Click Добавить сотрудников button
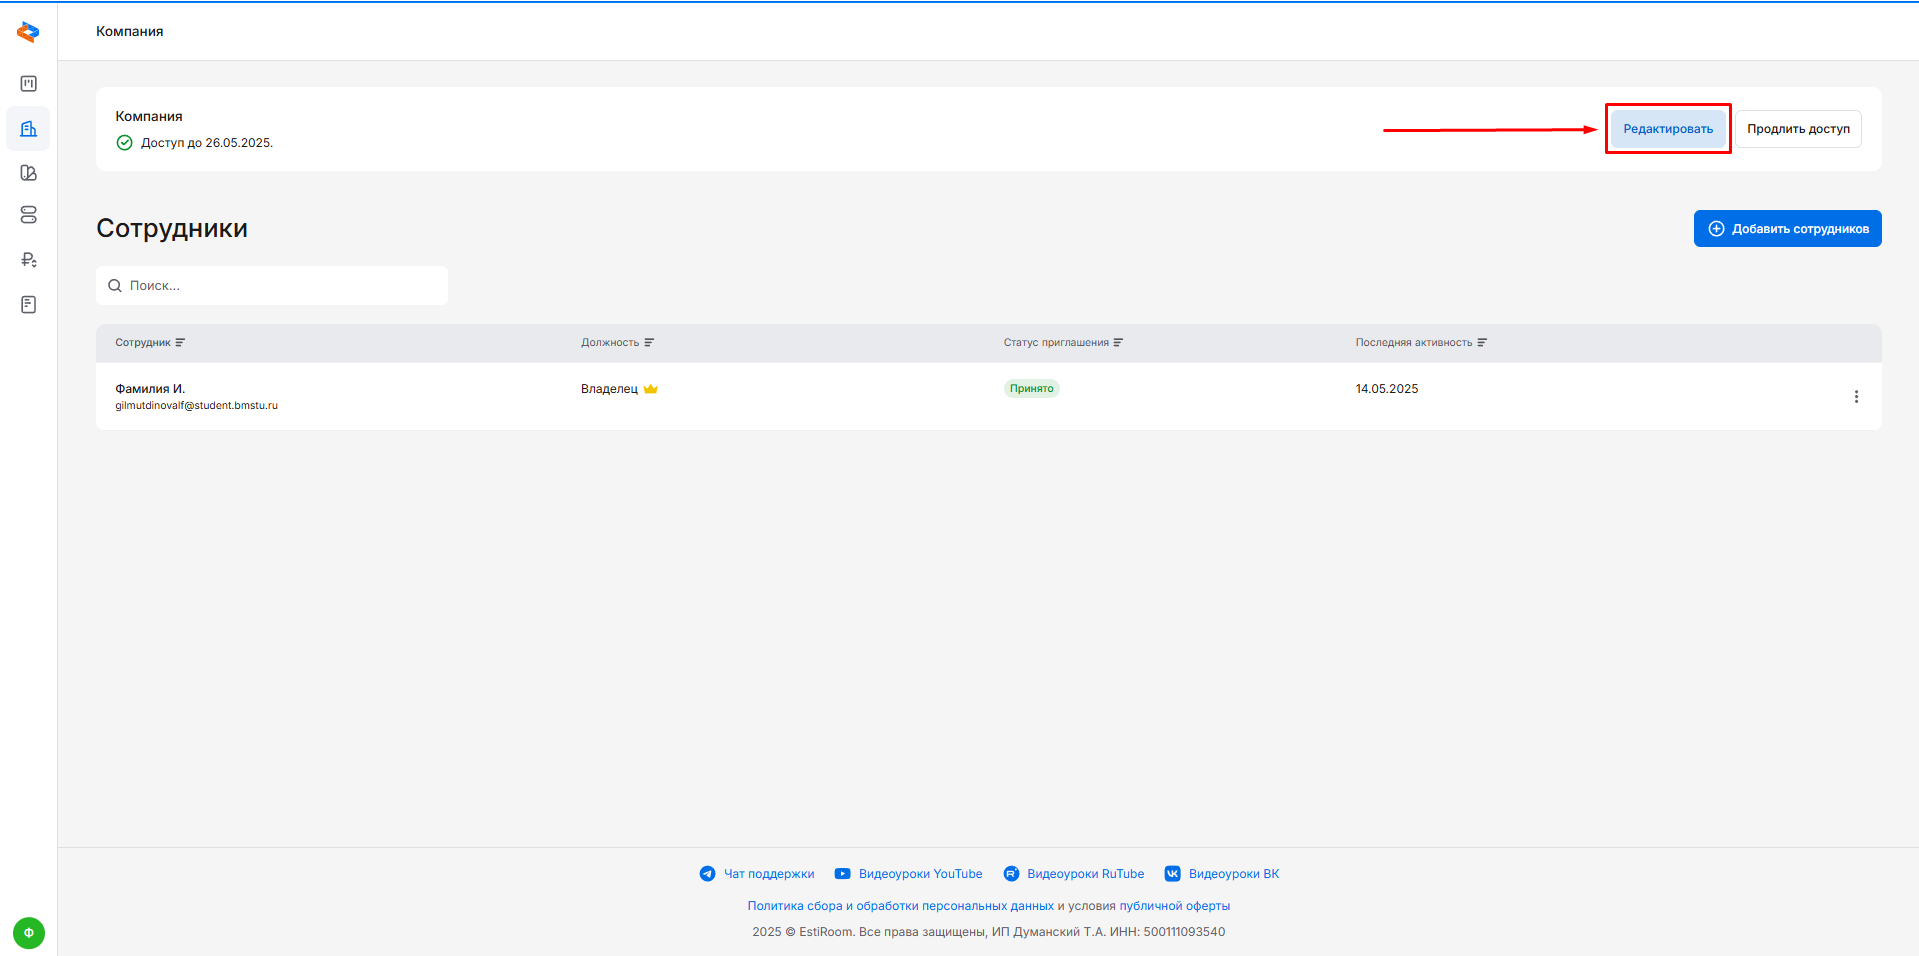Screen dimensions: 1919x956 click(1787, 229)
